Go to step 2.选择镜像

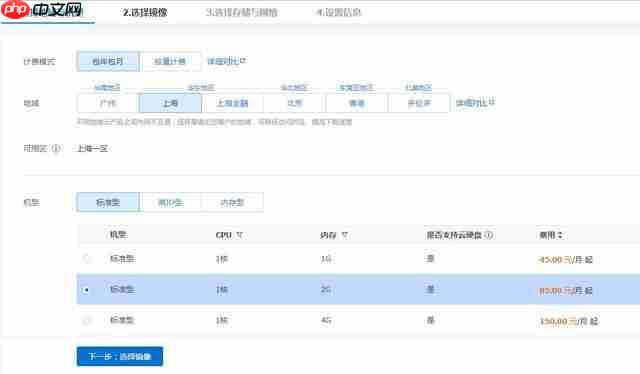pyautogui.click(x=145, y=12)
